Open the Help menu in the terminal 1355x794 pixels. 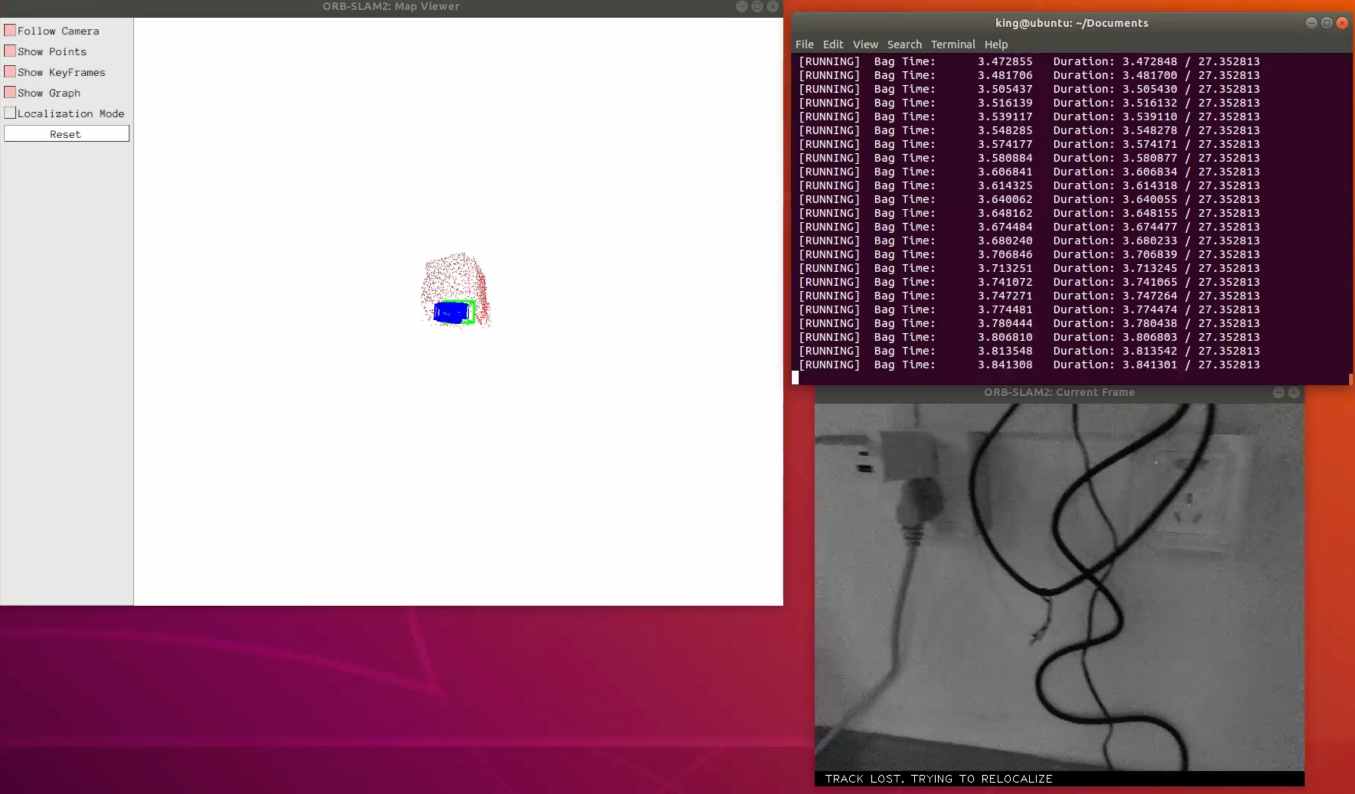[x=995, y=44]
